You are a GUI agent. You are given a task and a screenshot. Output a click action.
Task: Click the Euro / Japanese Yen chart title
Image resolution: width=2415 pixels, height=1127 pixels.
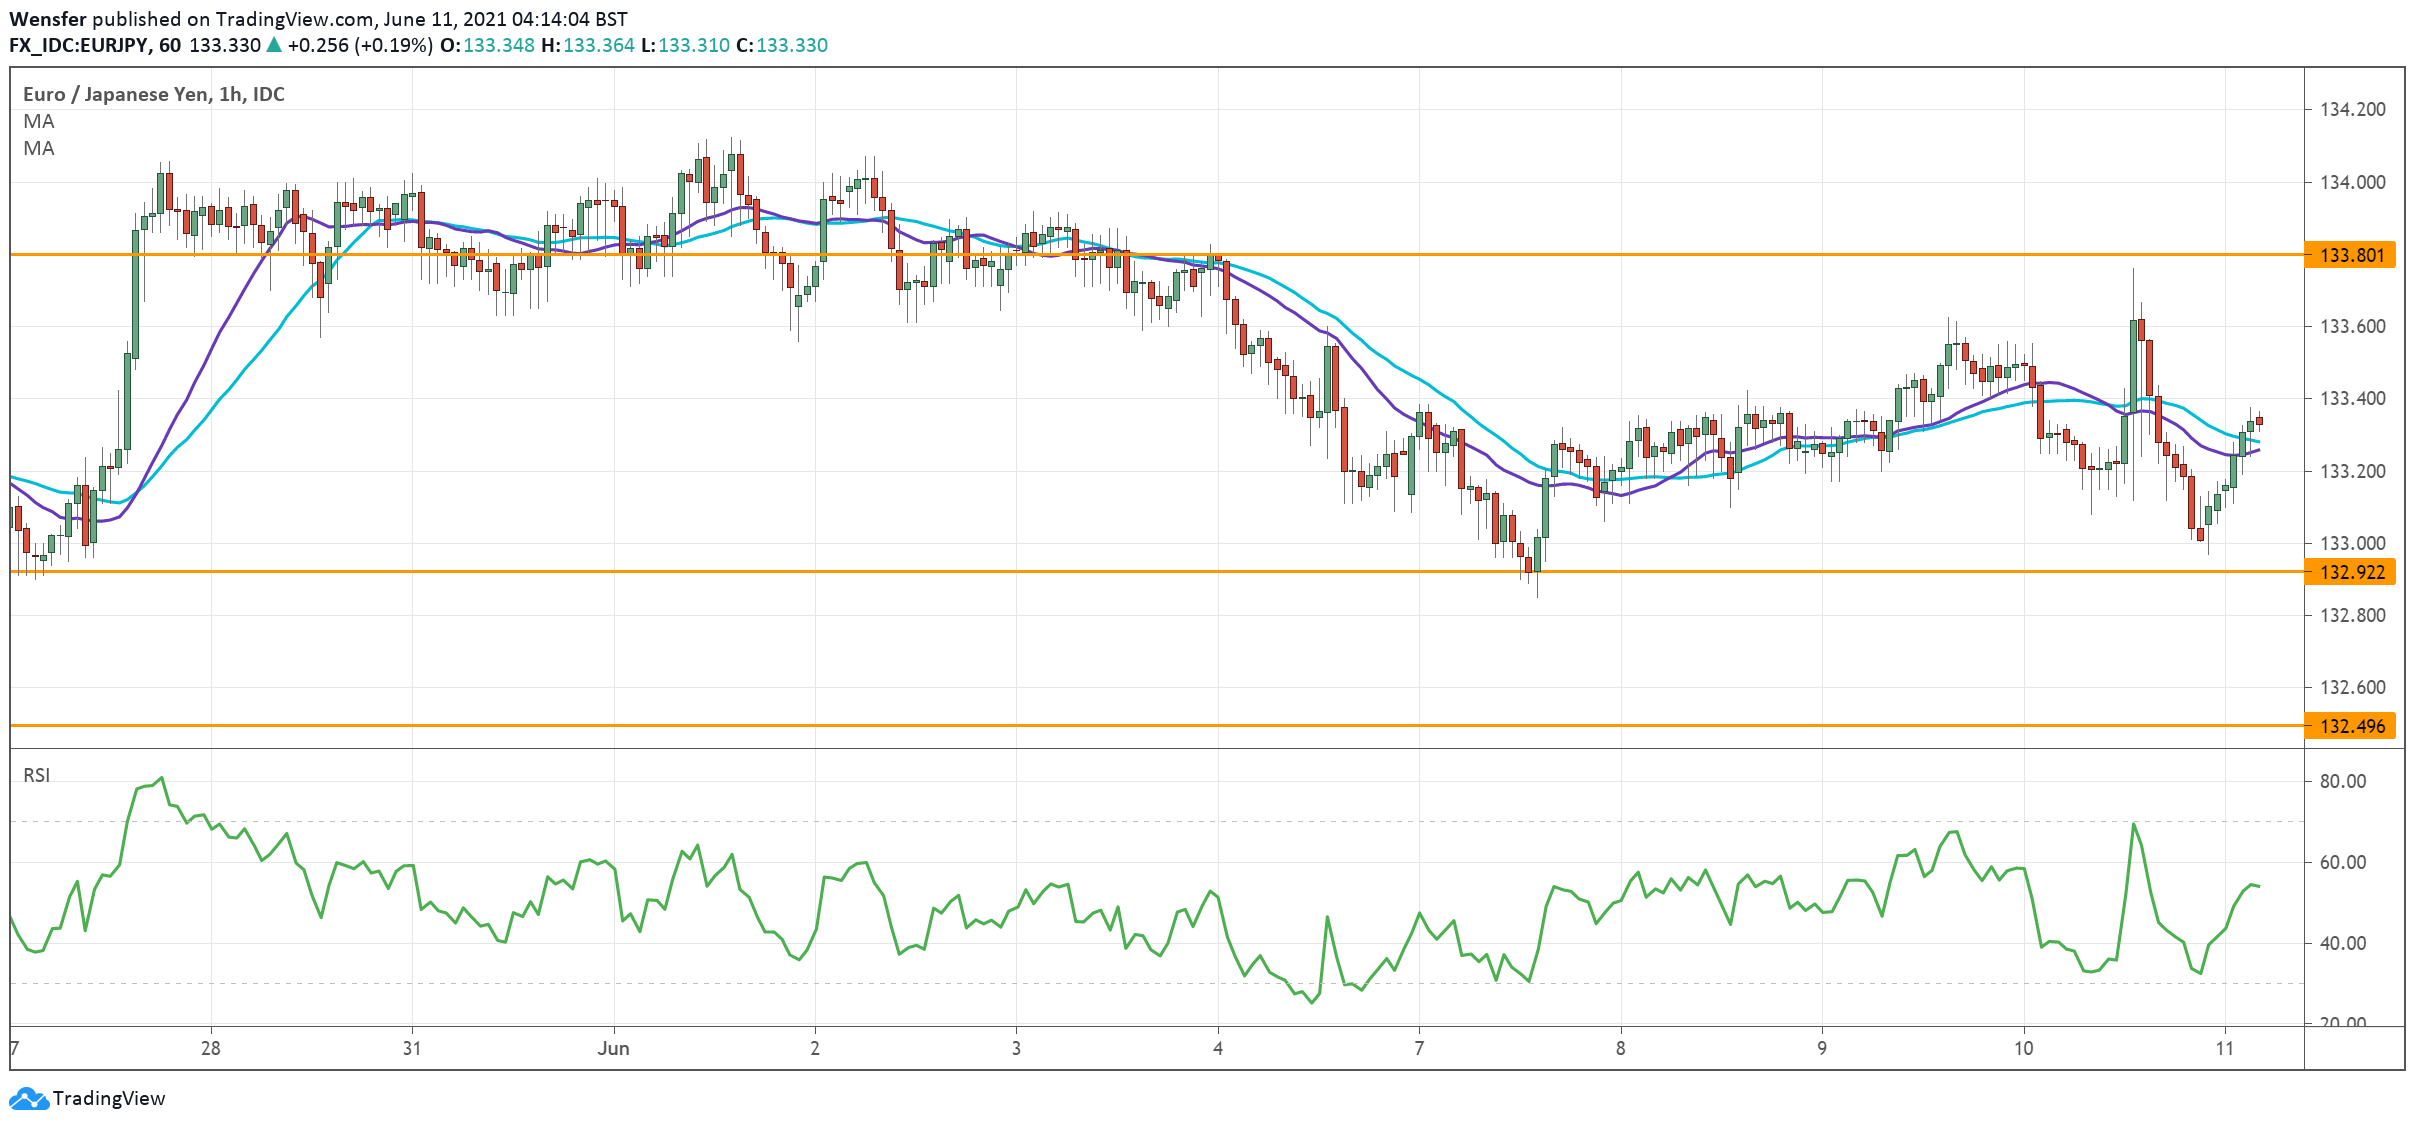pyautogui.click(x=153, y=94)
